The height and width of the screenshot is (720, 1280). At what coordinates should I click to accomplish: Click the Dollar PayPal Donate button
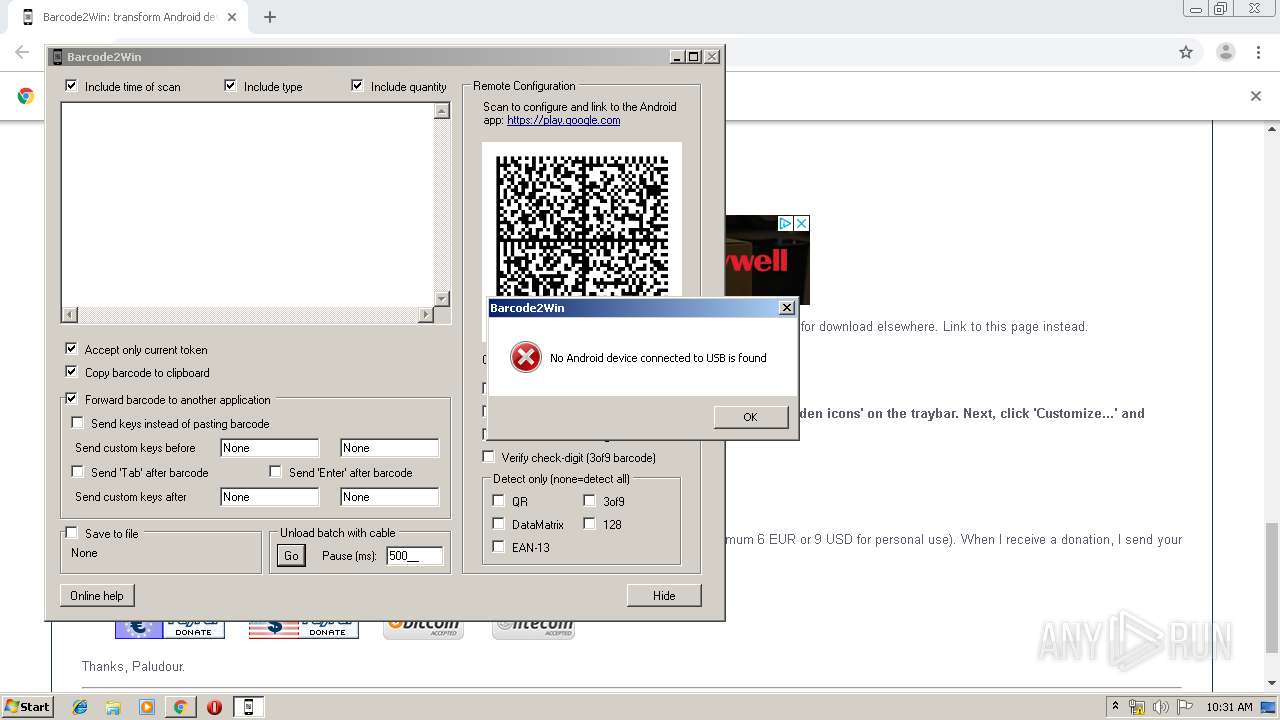point(304,629)
